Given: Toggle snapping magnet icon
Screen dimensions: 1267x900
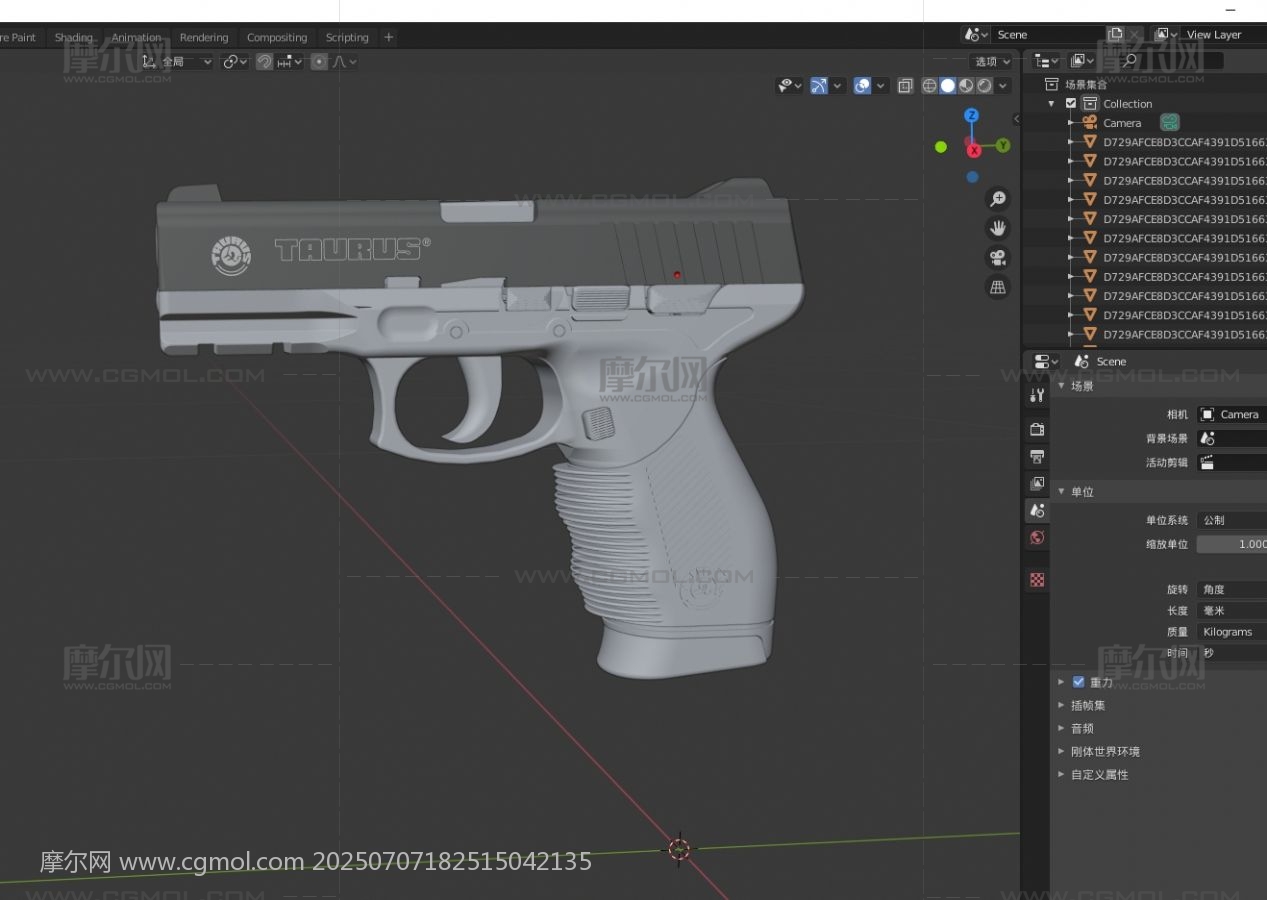Looking at the screenshot, I should click(264, 62).
